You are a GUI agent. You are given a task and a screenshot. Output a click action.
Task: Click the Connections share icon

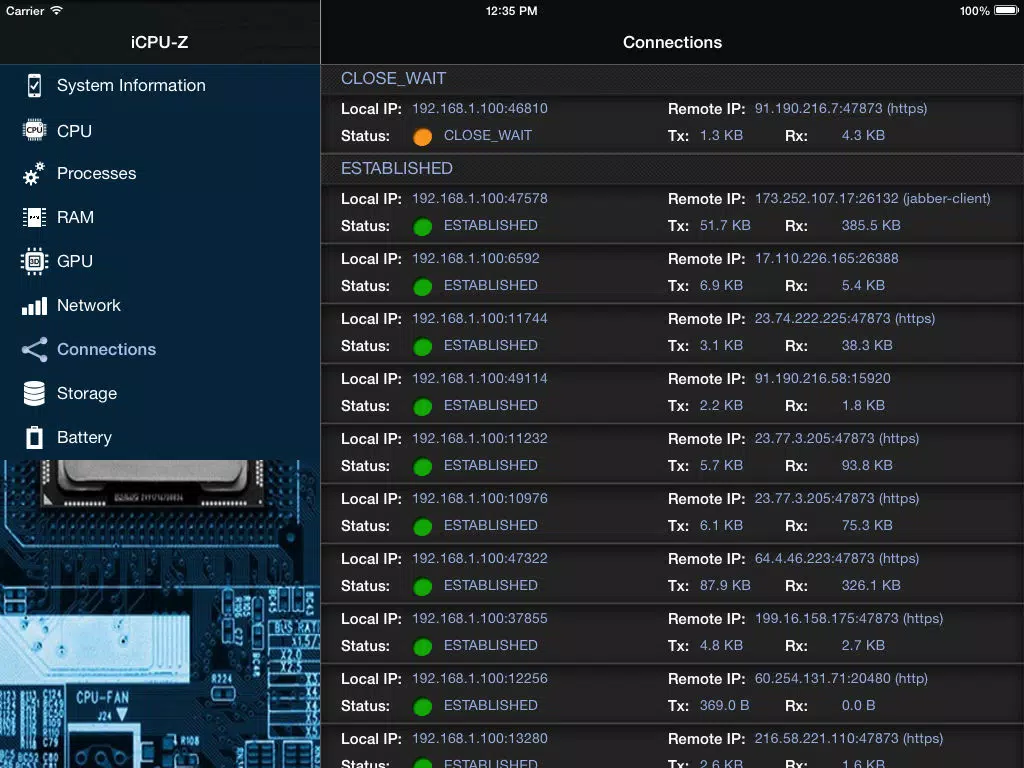point(35,349)
